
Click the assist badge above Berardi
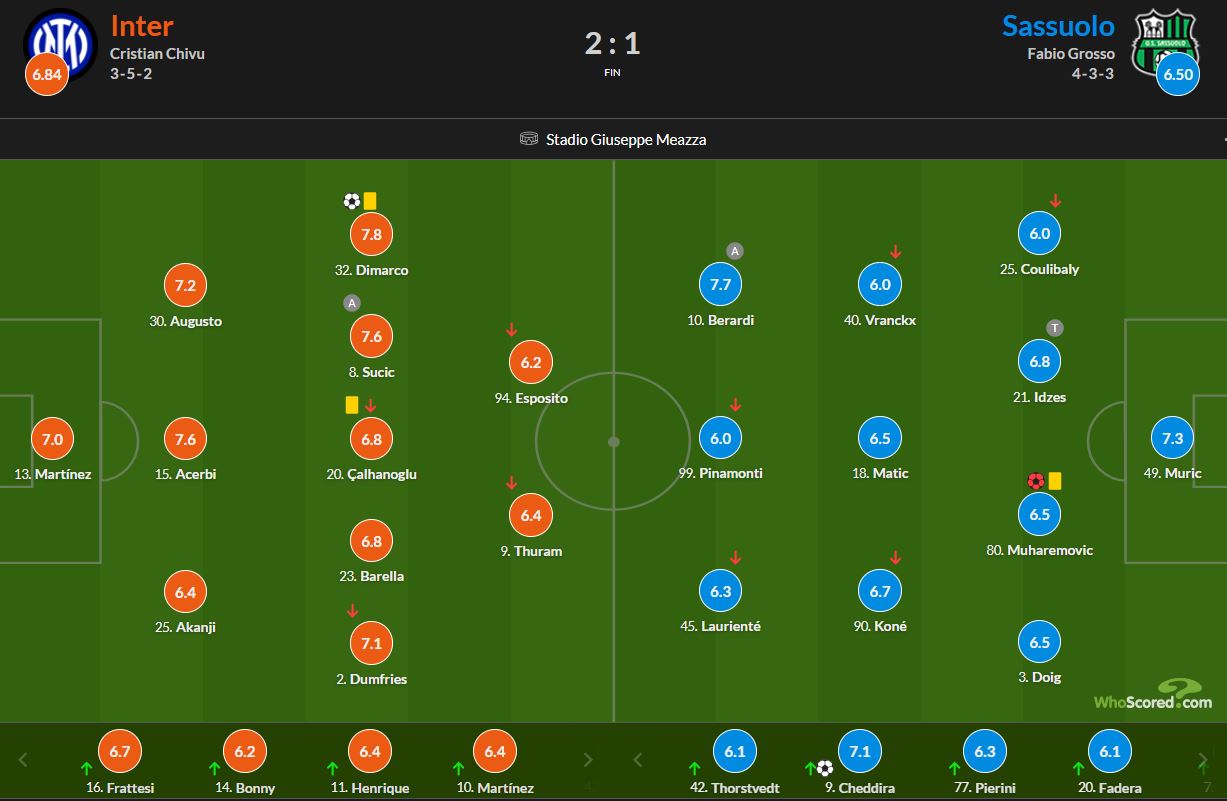(x=735, y=251)
